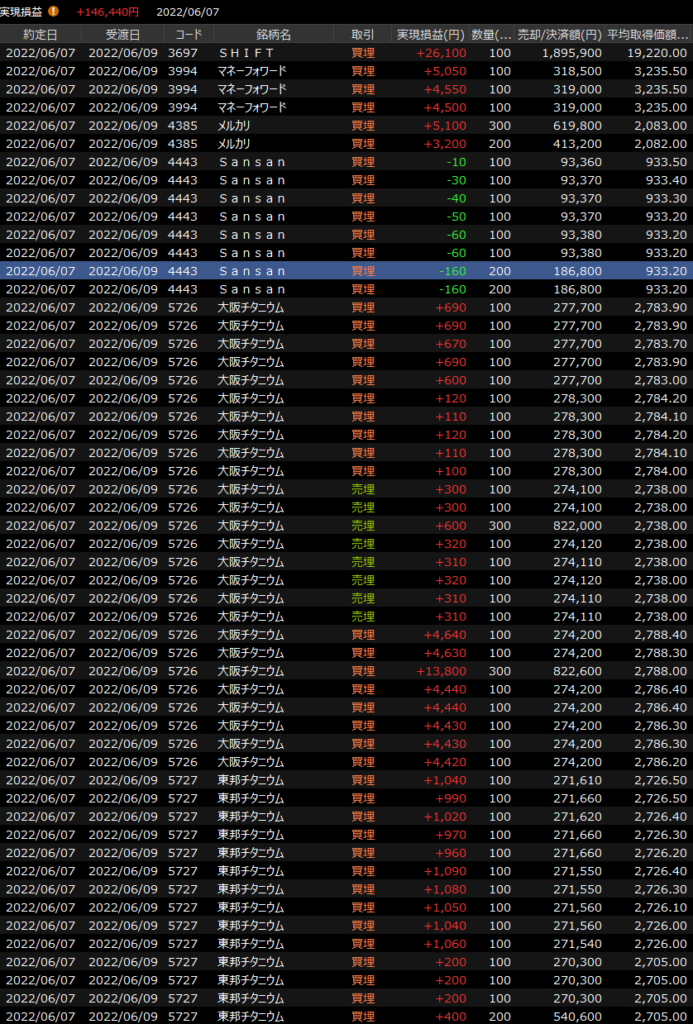Select the Sansan row with -10 loss

(346, 162)
